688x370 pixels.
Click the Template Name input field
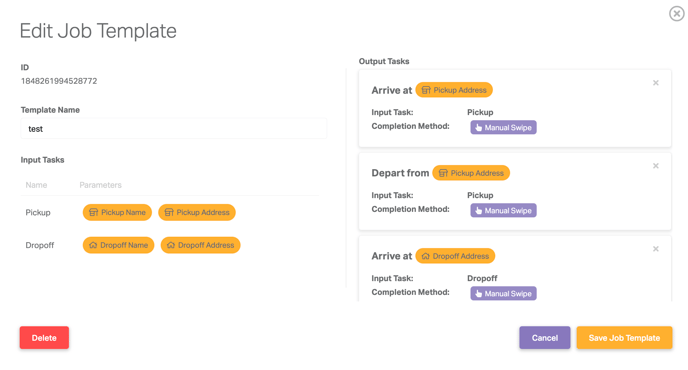pos(174,129)
